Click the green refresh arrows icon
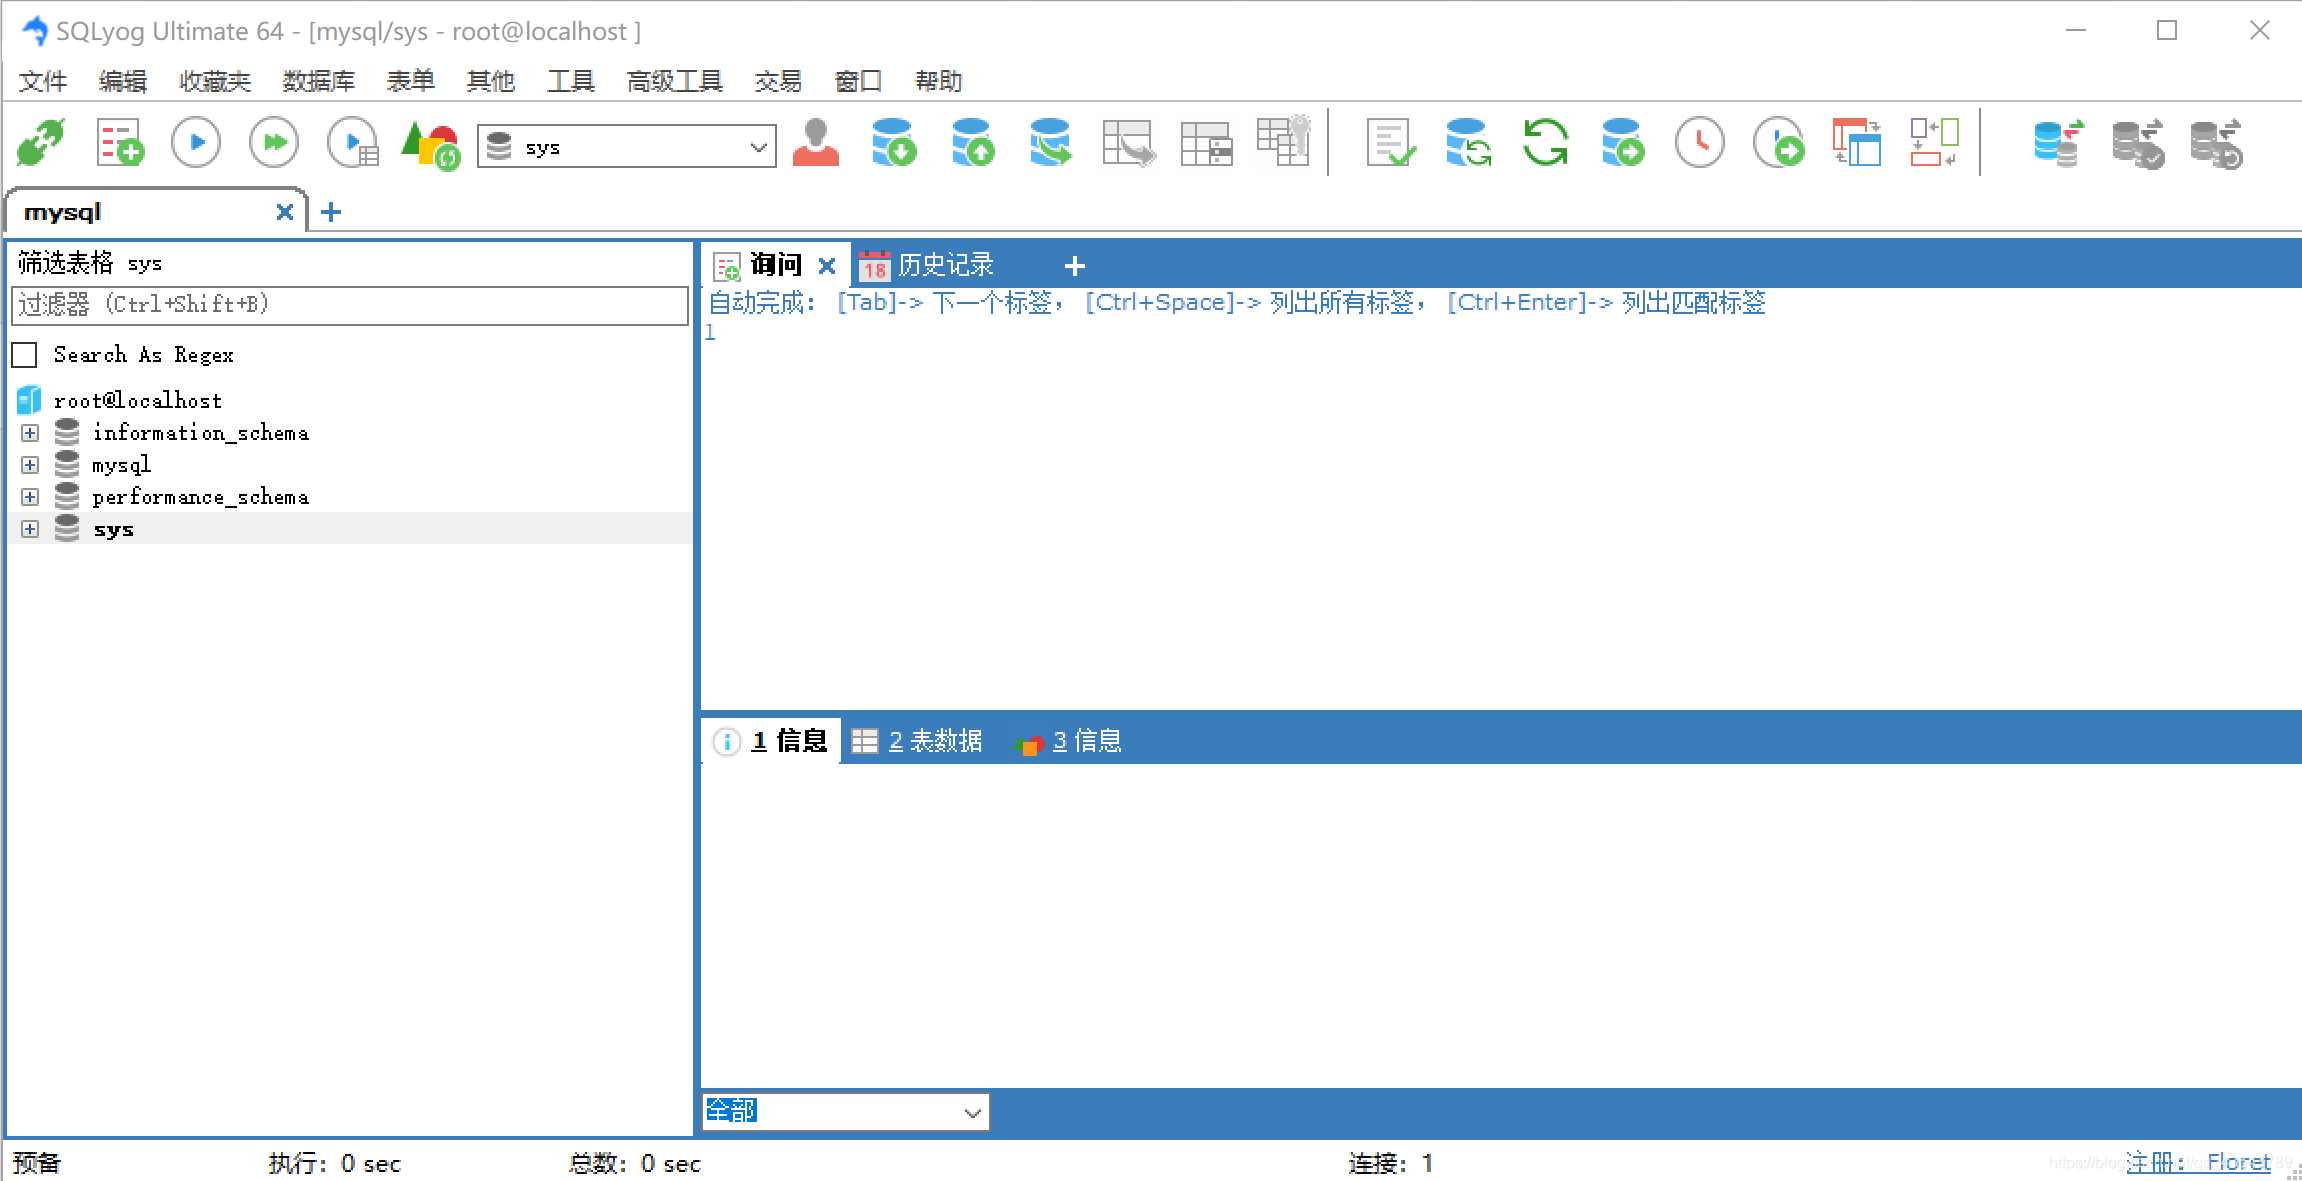The image size is (2302, 1181). (1546, 144)
